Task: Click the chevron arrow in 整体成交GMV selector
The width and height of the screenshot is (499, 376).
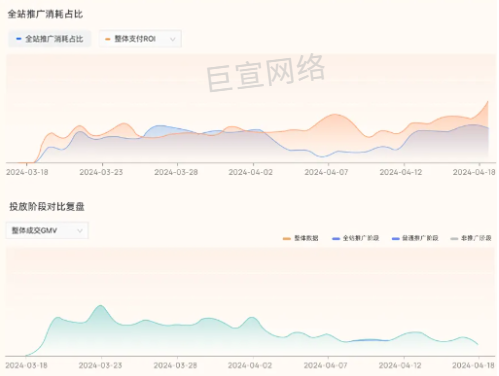Action: [80, 231]
